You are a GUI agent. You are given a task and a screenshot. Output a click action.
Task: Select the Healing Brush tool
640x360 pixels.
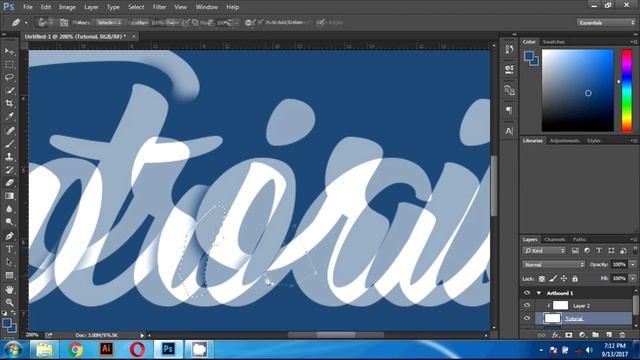[9, 131]
